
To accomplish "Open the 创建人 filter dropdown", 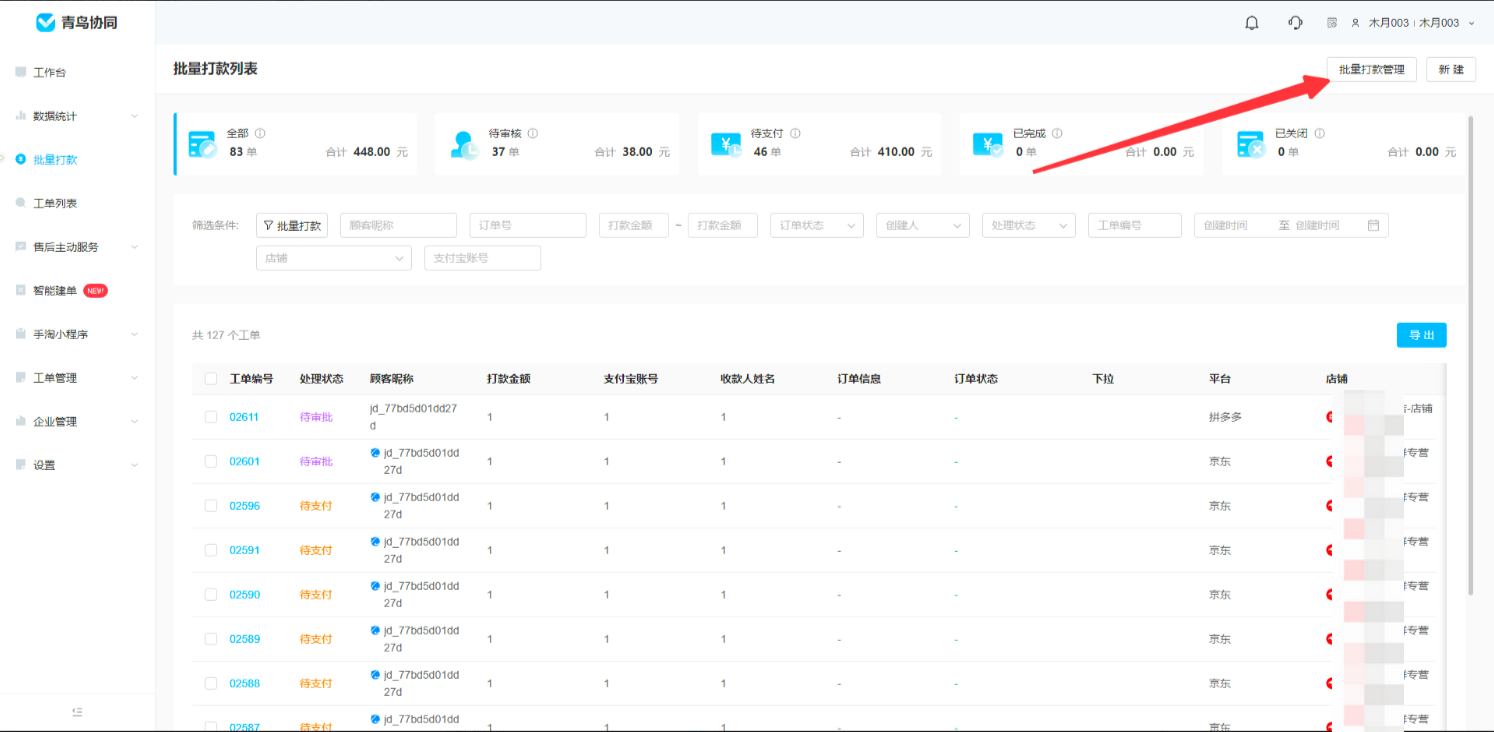I will [923, 225].
